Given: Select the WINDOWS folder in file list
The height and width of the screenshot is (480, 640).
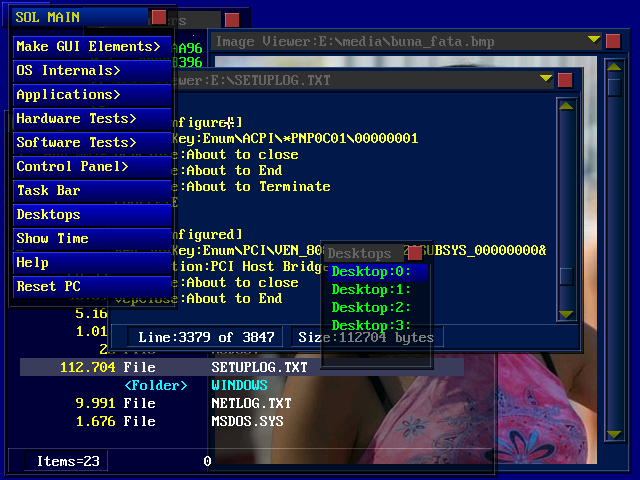Looking at the screenshot, I should [239, 385].
